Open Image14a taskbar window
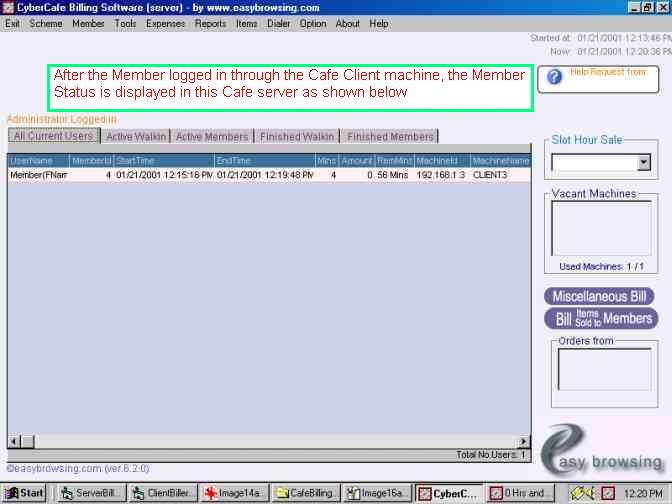The height and width of the screenshot is (504, 672). (x=234, y=493)
